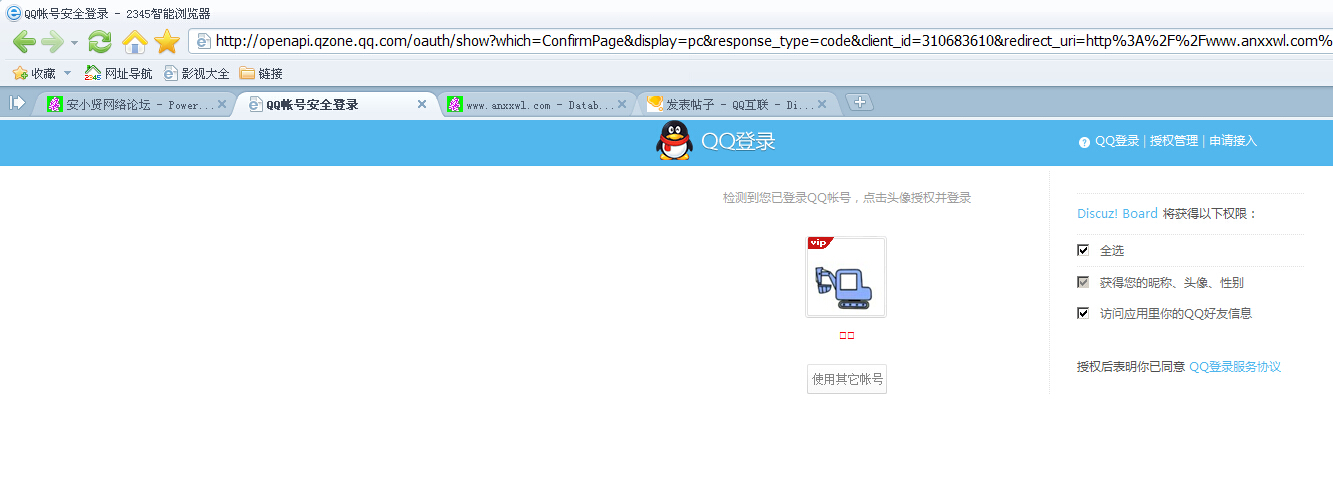Screen dimensions: 1333x478
Task: Click the QQ penguin logo
Action: 674,141
